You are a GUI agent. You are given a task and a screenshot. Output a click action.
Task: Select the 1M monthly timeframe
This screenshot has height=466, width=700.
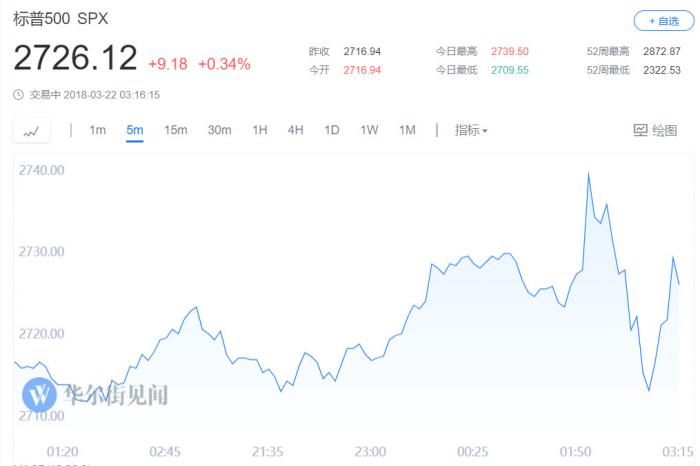(407, 130)
